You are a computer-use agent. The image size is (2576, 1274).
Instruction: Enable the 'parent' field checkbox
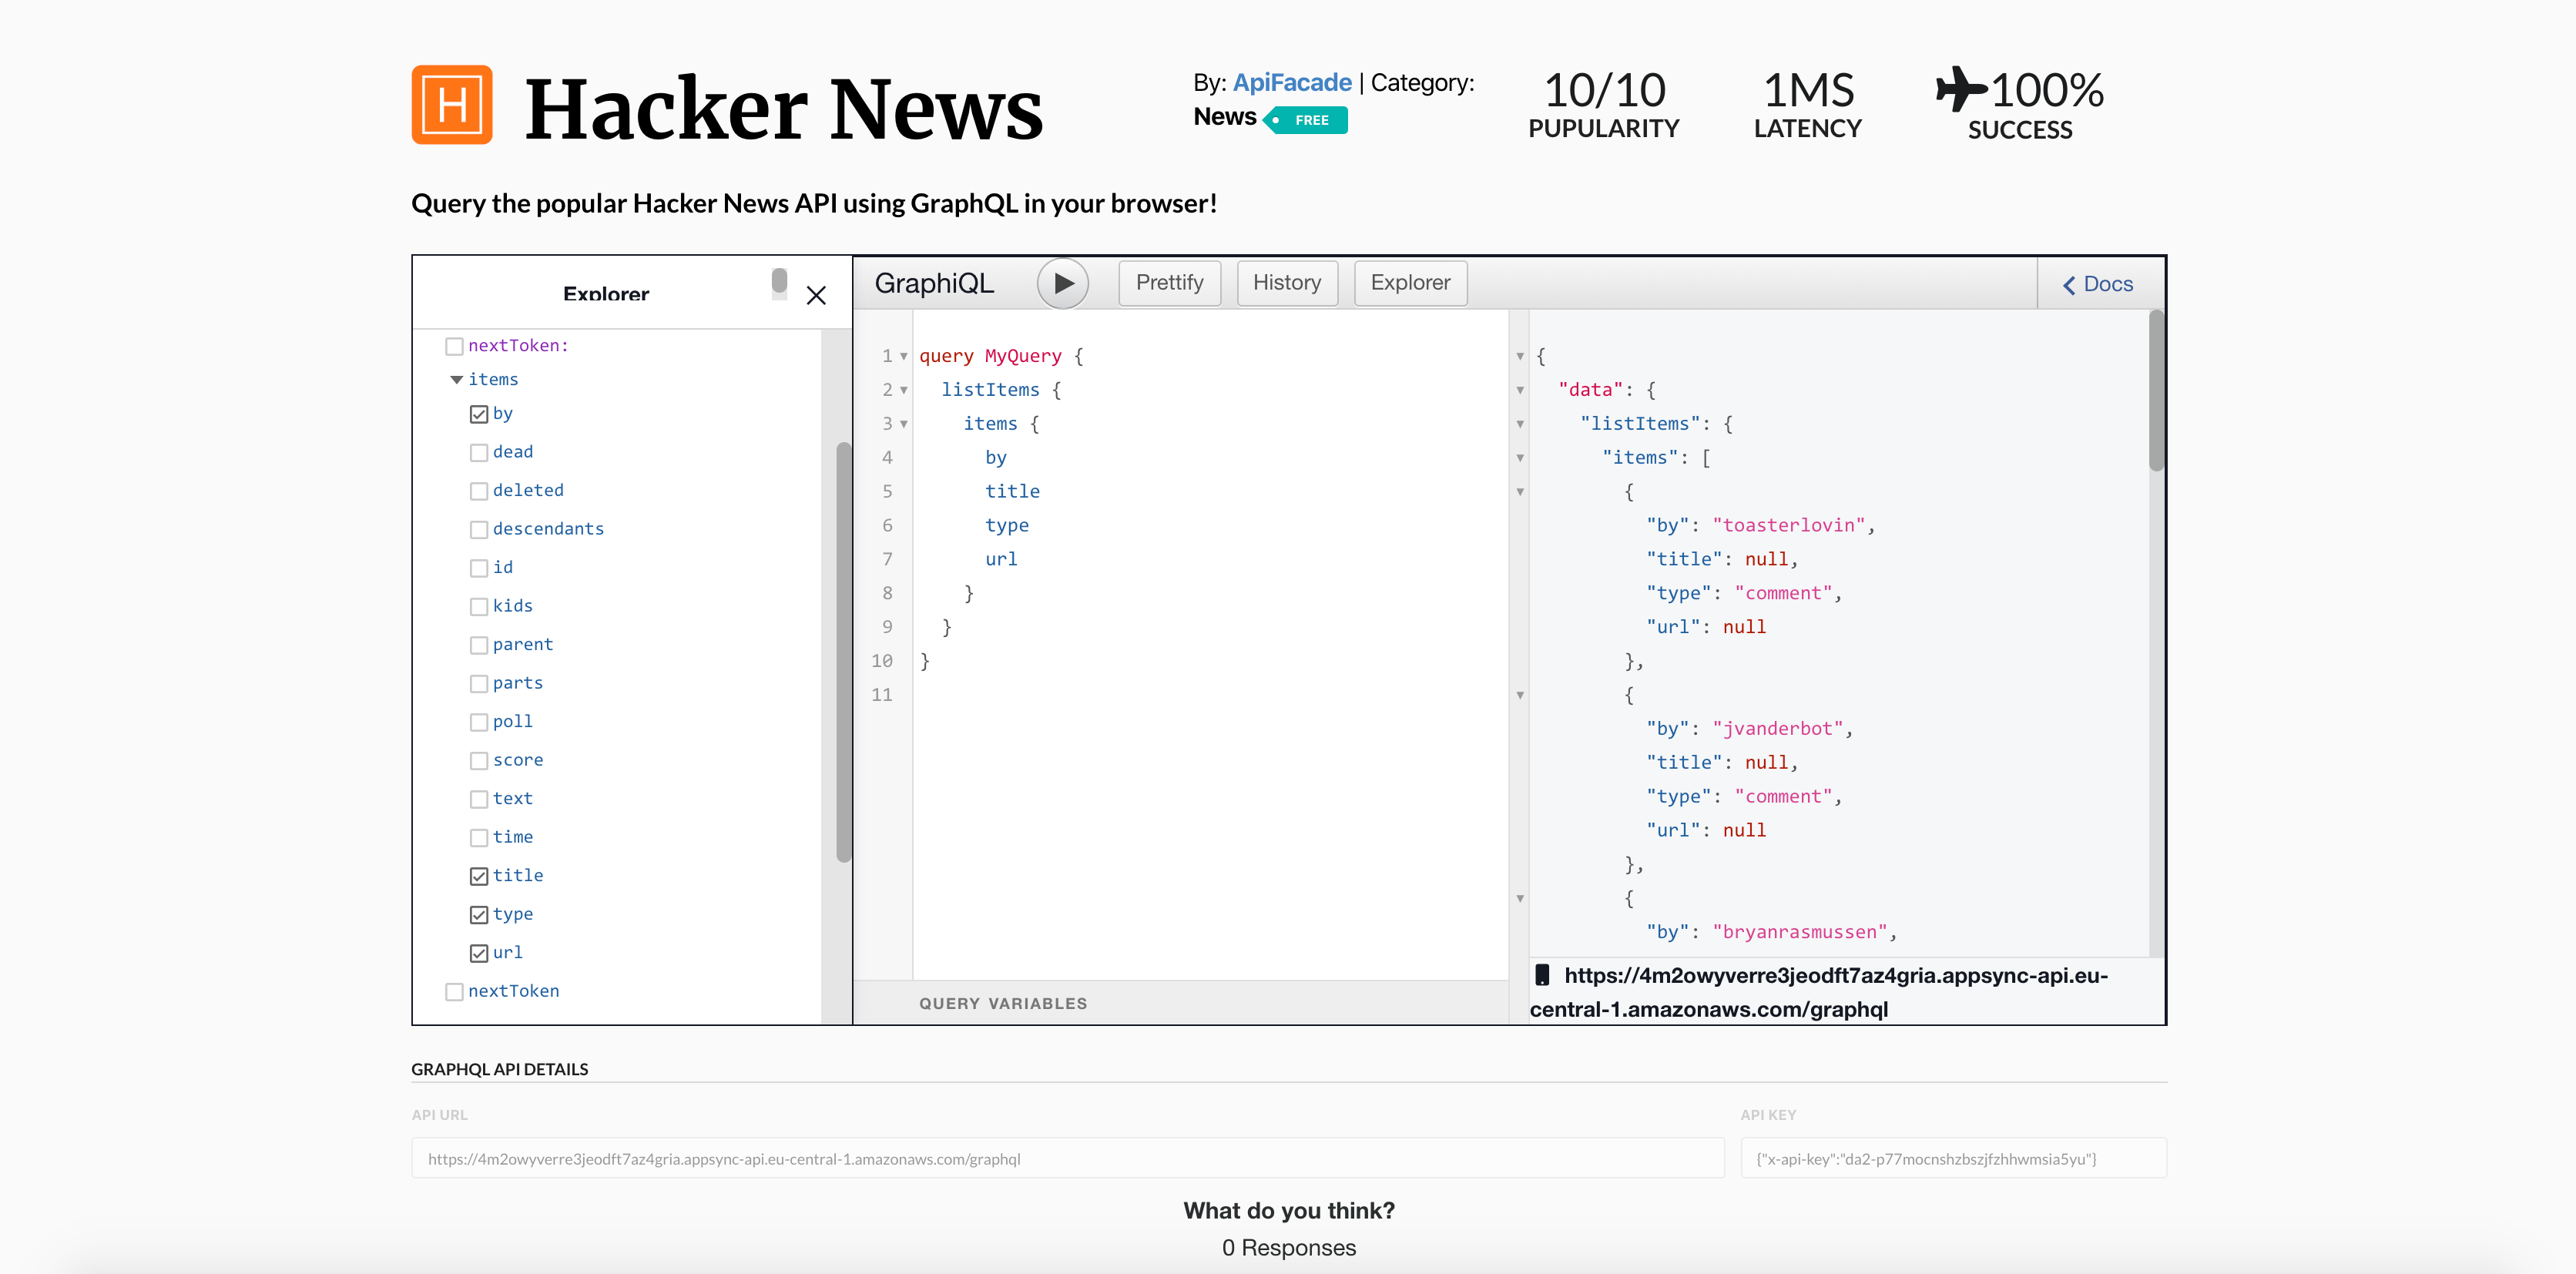(479, 645)
